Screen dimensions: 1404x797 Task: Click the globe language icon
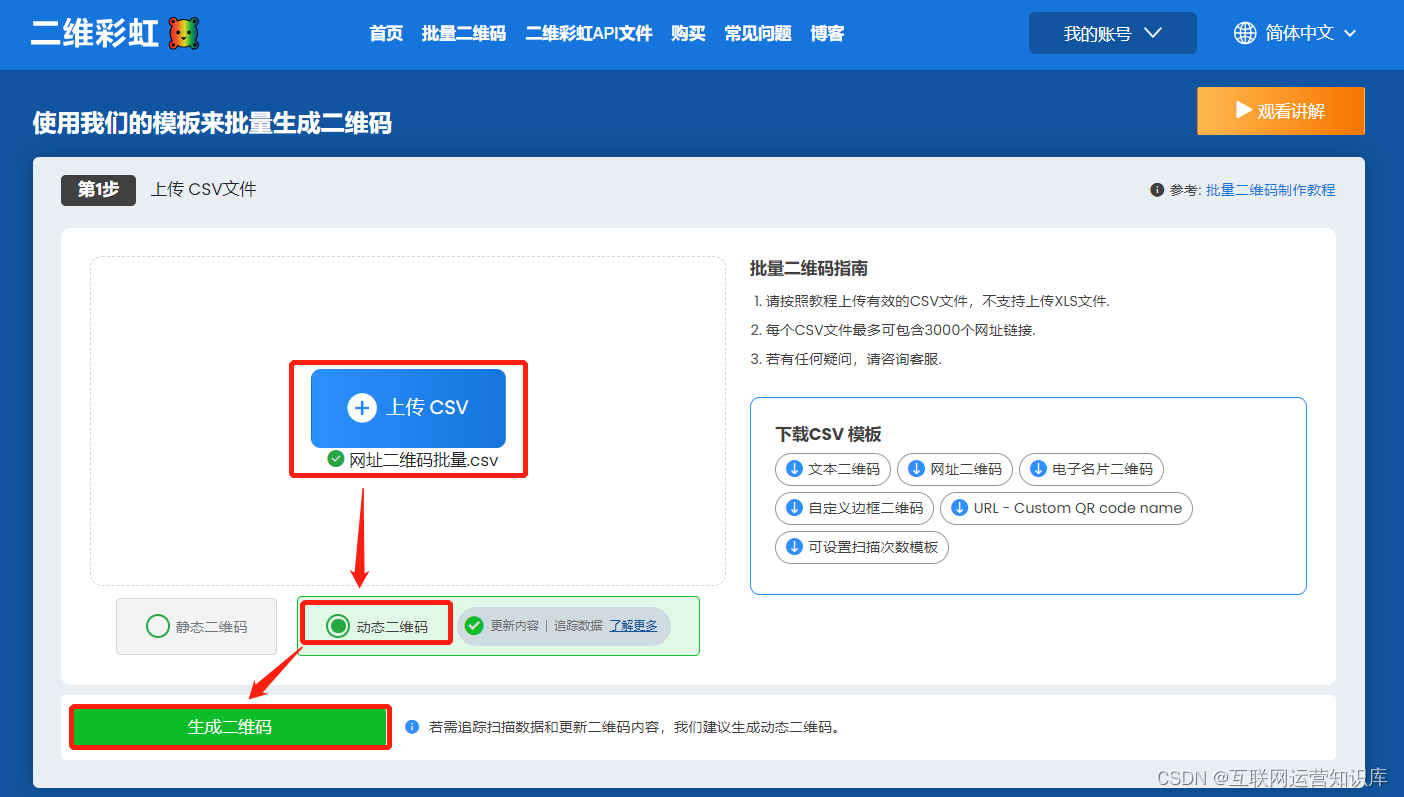[x=1245, y=33]
